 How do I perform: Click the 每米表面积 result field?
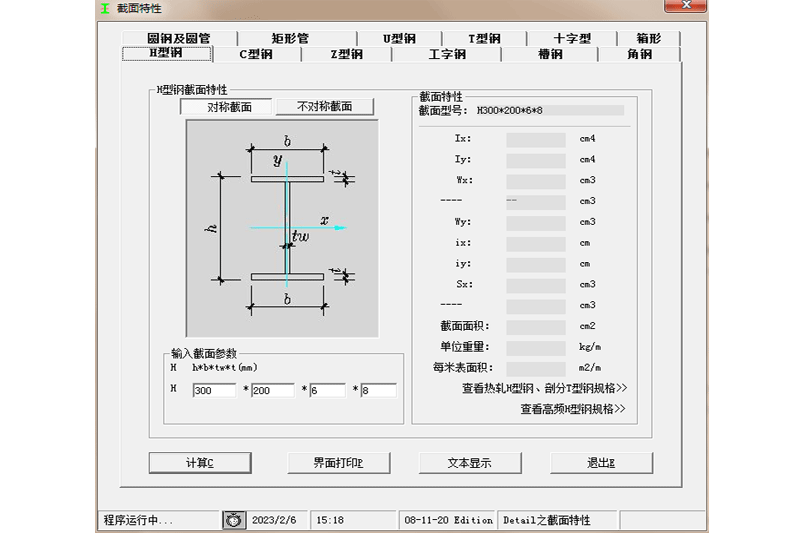(x=536, y=369)
